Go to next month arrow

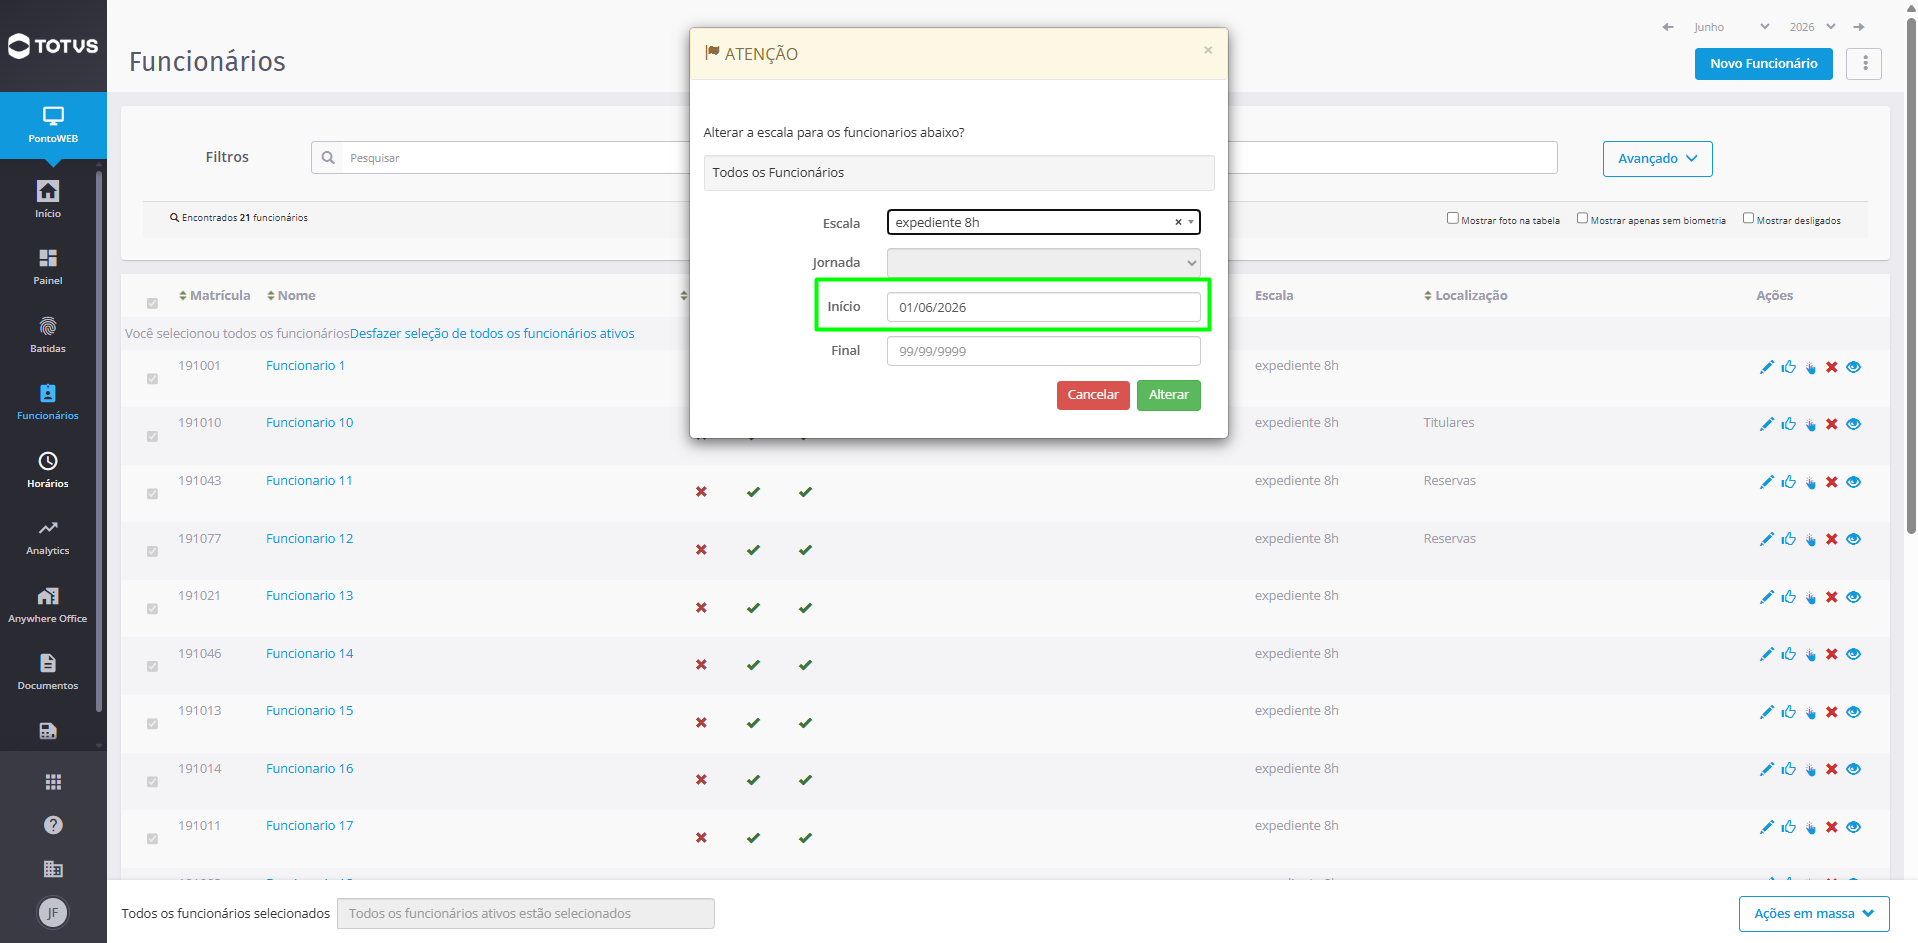coord(1859,27)
